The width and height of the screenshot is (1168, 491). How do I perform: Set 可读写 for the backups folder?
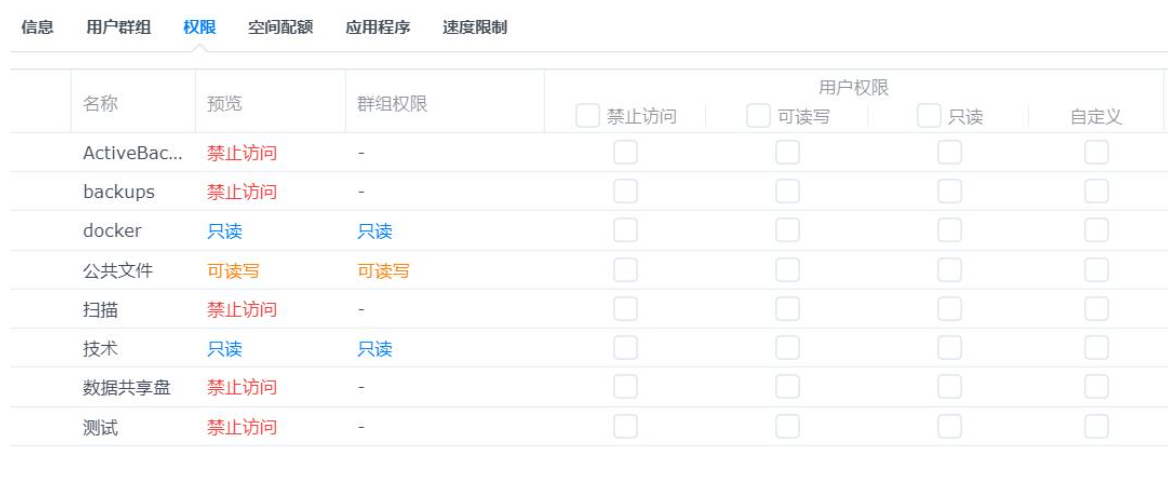pos(788,192)
